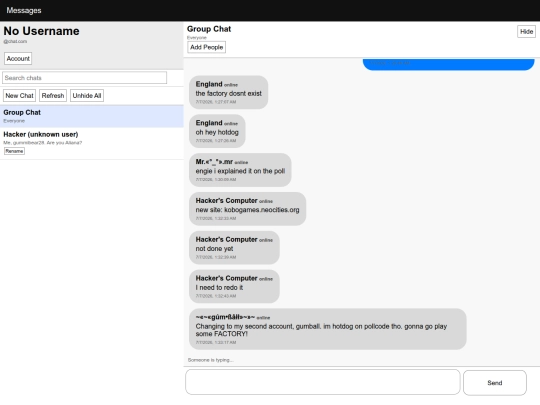540x405 pixels.
Task: Send the message
Action: pyautogui.click(x=495, y=383)
